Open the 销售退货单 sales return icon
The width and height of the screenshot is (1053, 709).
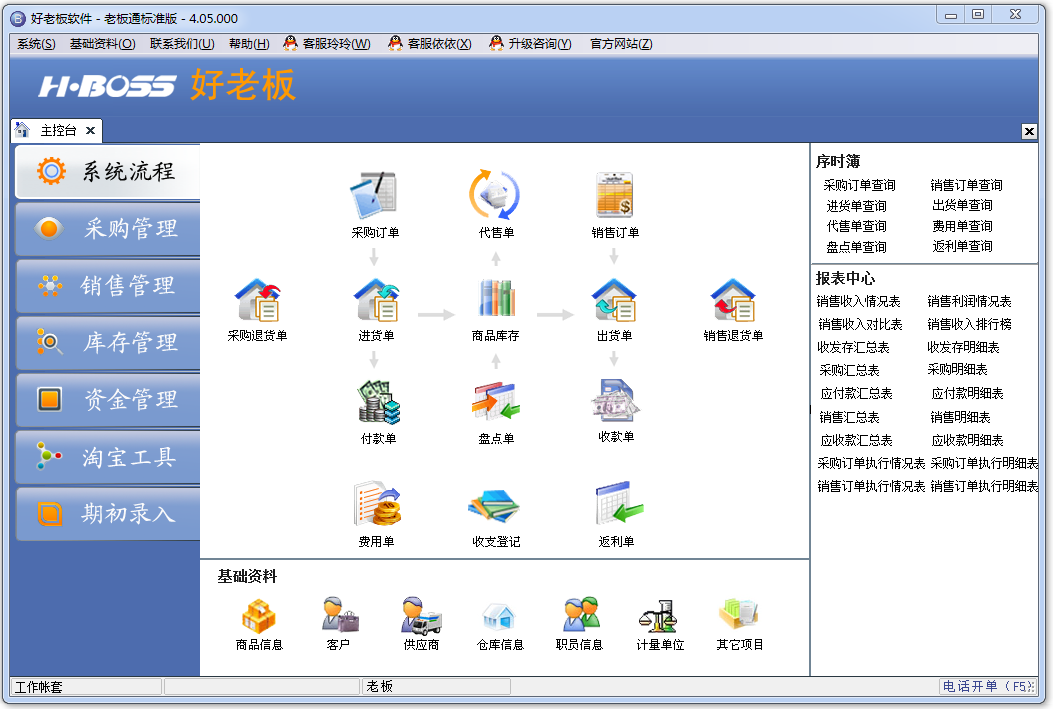click(x=733, y=299)
